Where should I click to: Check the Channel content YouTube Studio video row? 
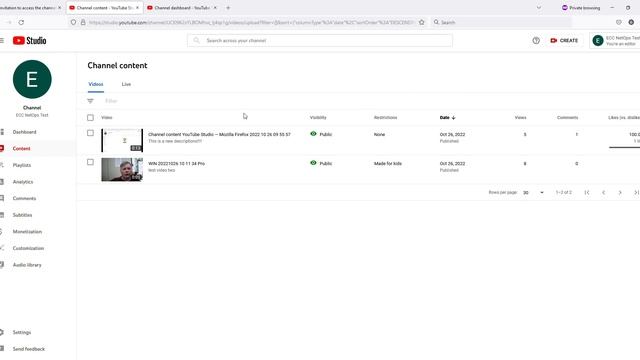[90, 133]
